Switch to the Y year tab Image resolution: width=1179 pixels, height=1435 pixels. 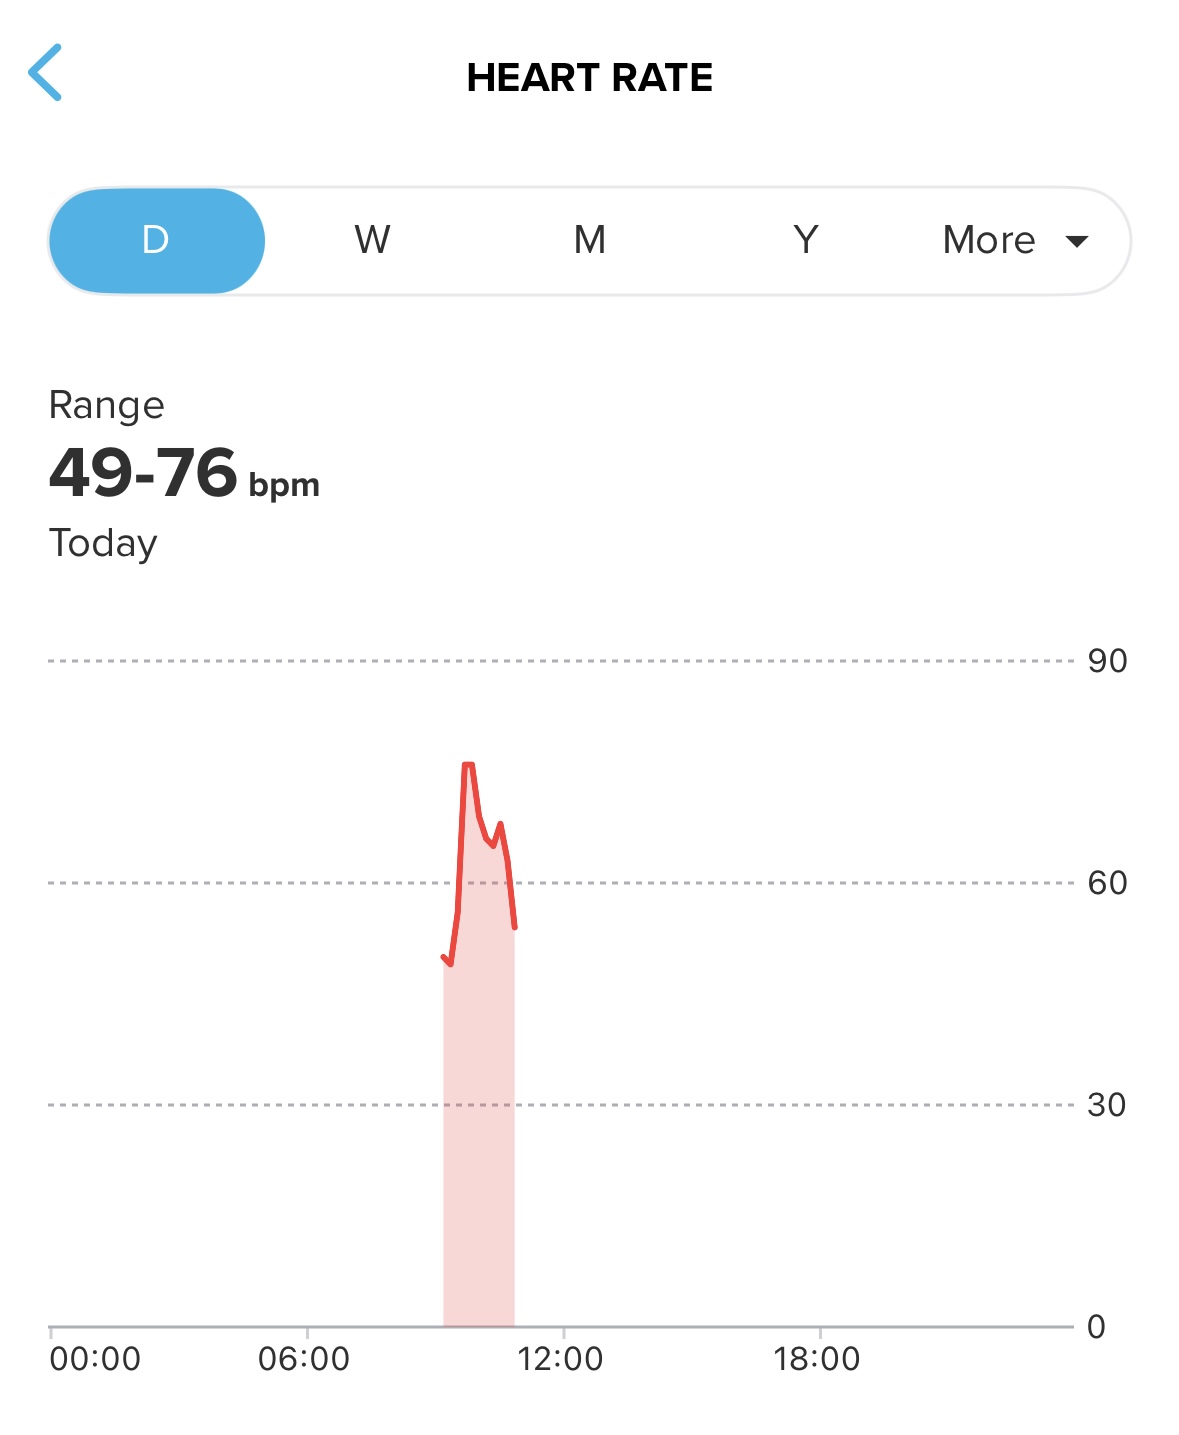pos(805,241)
